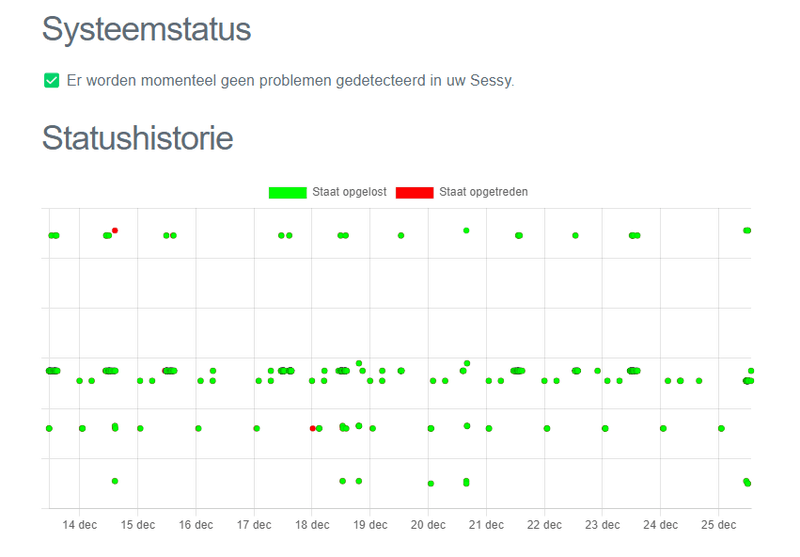Click the green checkmark status icon
The height and width of the screenshot is (557, 800).
point(52,81)
